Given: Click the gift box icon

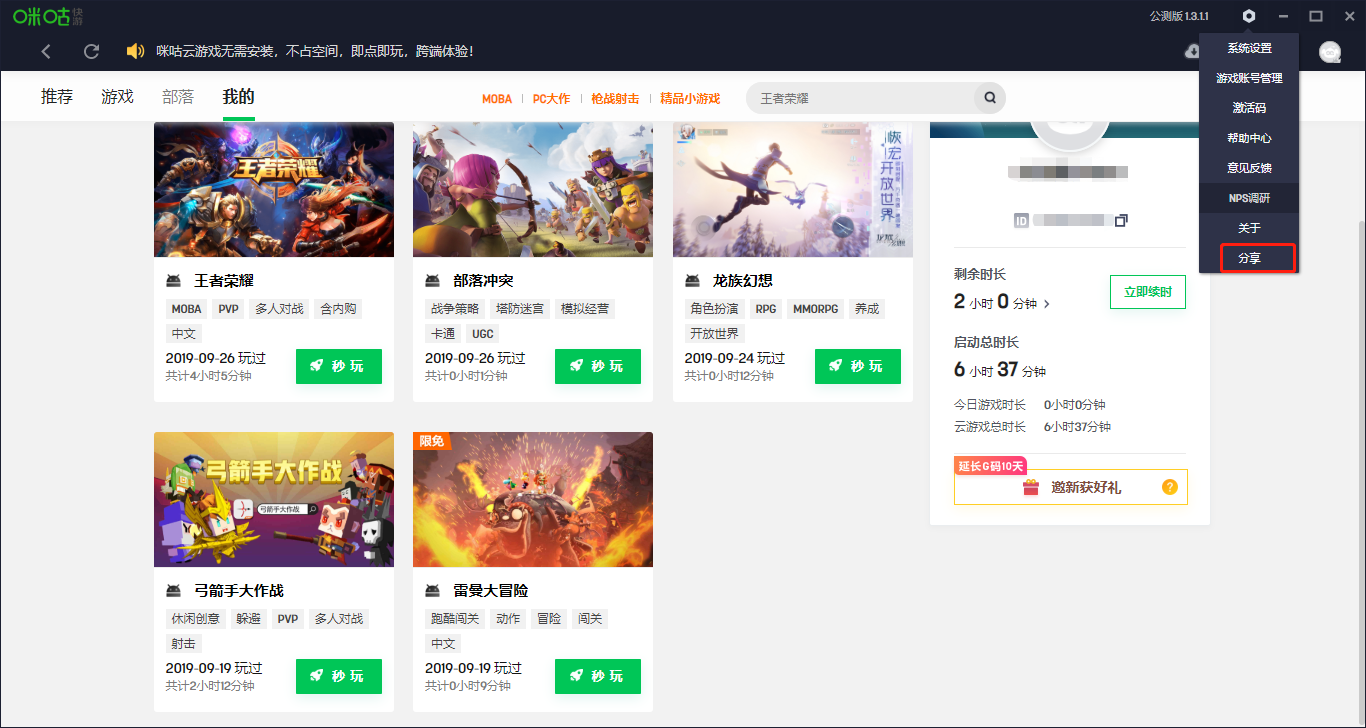Looking at the screenshot, I should 1031,487.
